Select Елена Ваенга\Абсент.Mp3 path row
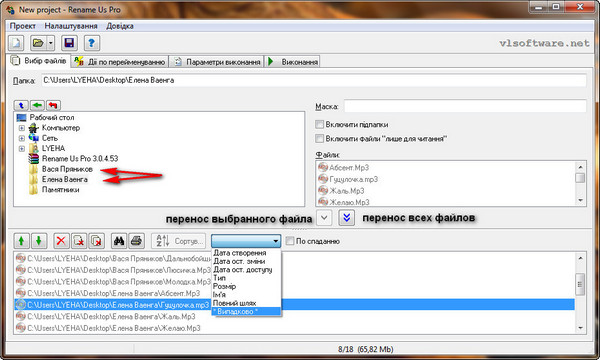Image resolution: width=600 pixels, height=360 pixels. (113, 293)
